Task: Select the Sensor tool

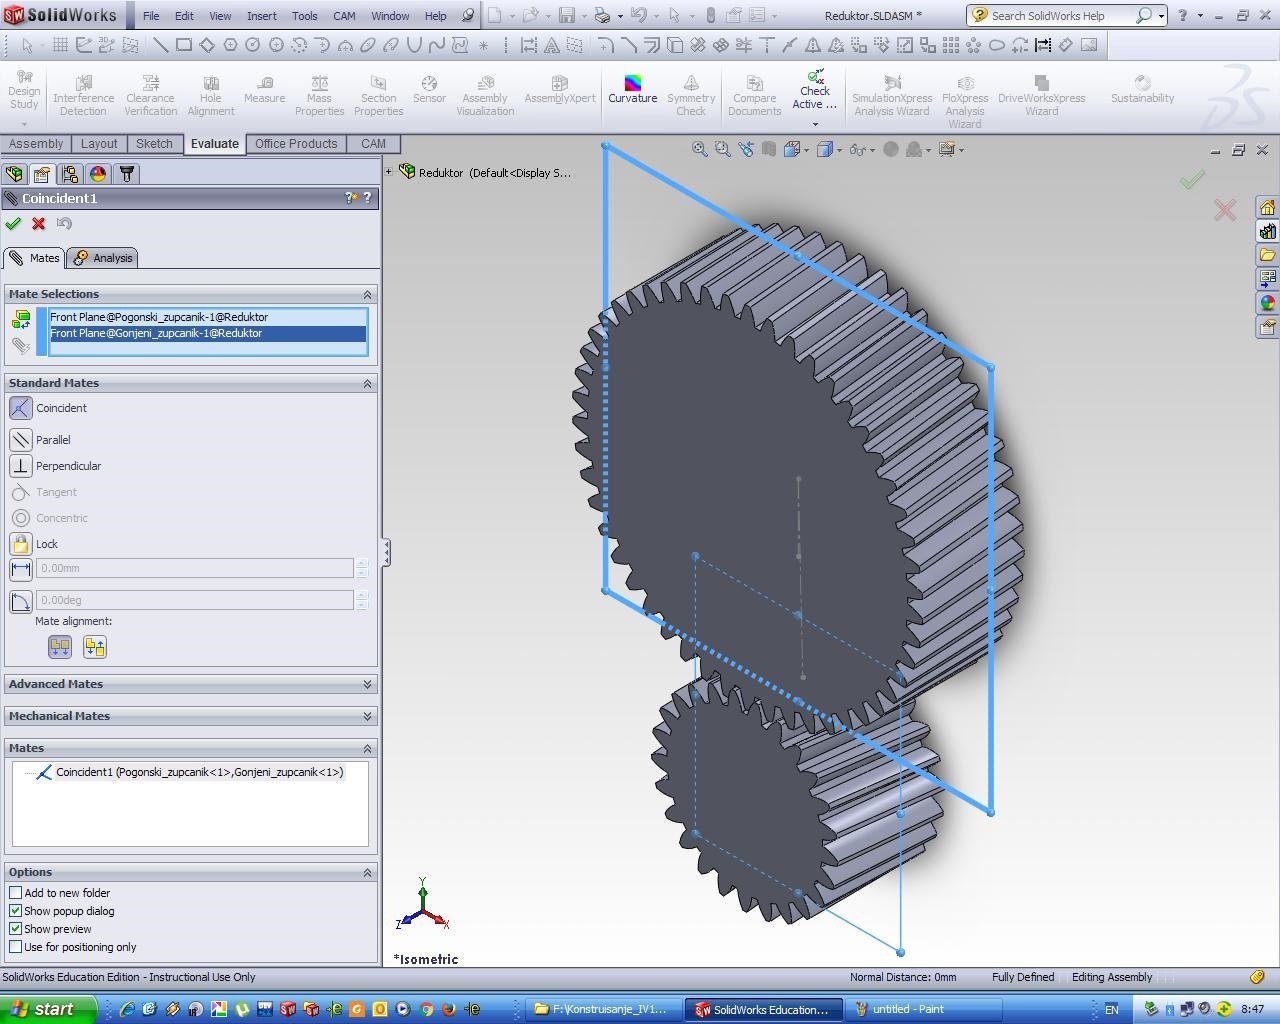Action: pyautogui.click(x=429, y=90)
